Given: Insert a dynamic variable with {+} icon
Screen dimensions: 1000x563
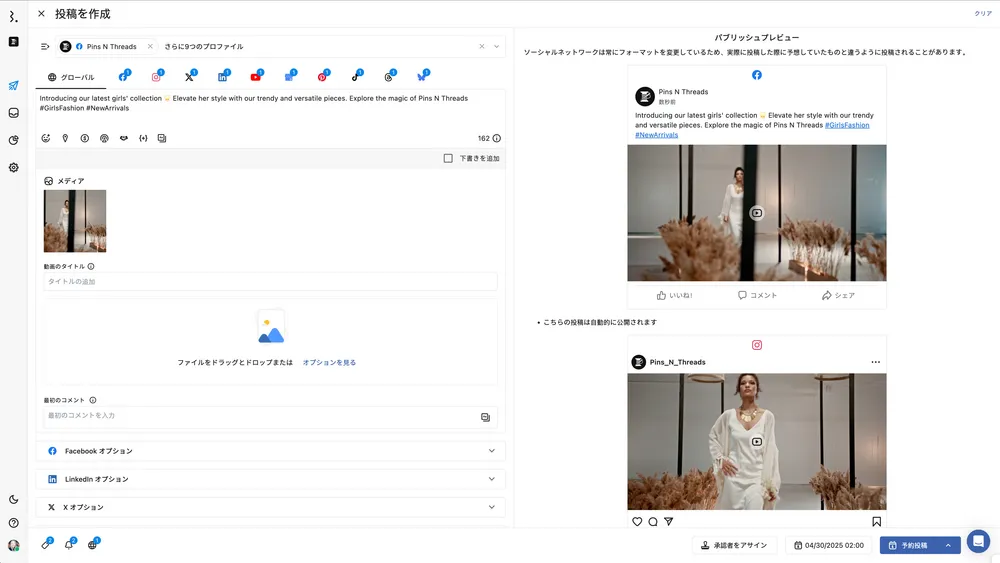Looking at the screenshot, I should 143,138.
